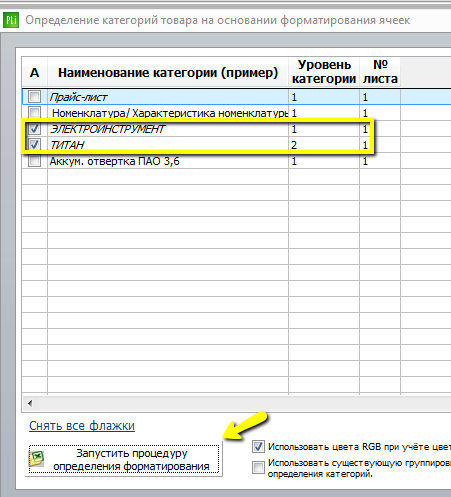451x497 pixels.
Task: Click Снять все флажки link
Action: (x=82, y=426)
